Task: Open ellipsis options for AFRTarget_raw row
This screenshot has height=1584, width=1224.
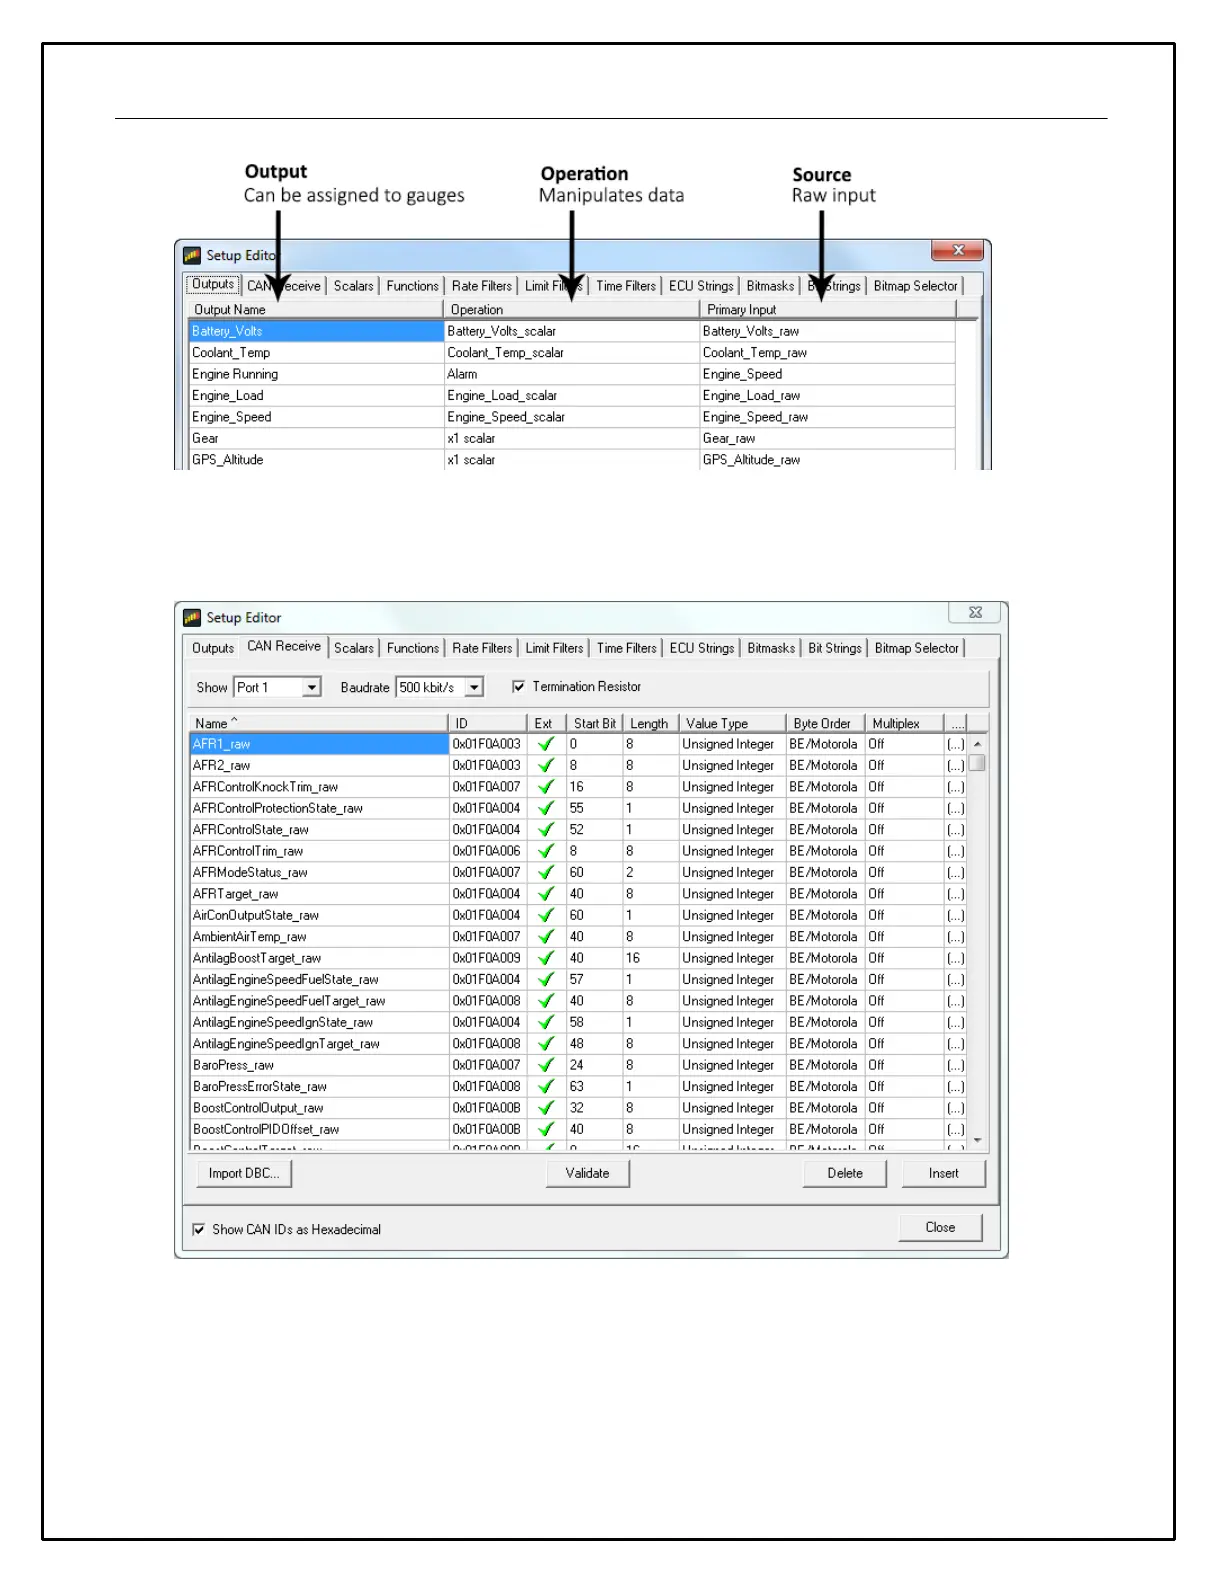Action: (x=955, y=894)
